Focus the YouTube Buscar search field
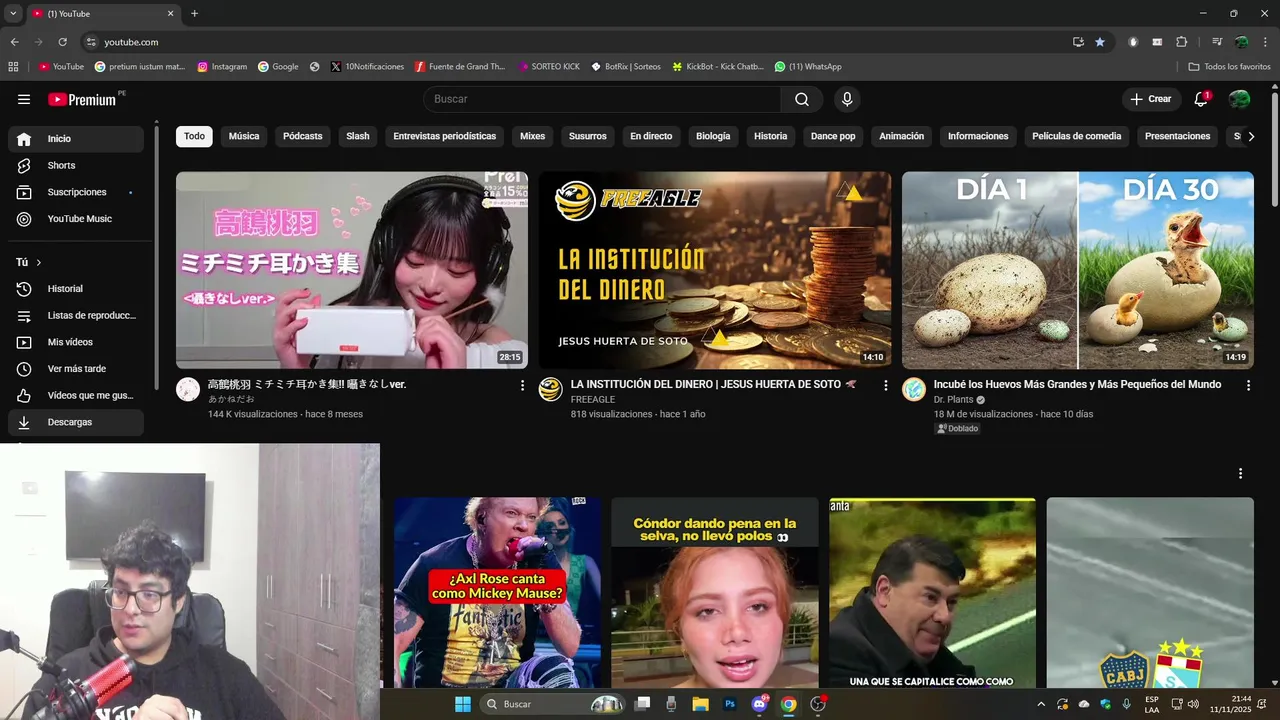 (x=602, y=99)
